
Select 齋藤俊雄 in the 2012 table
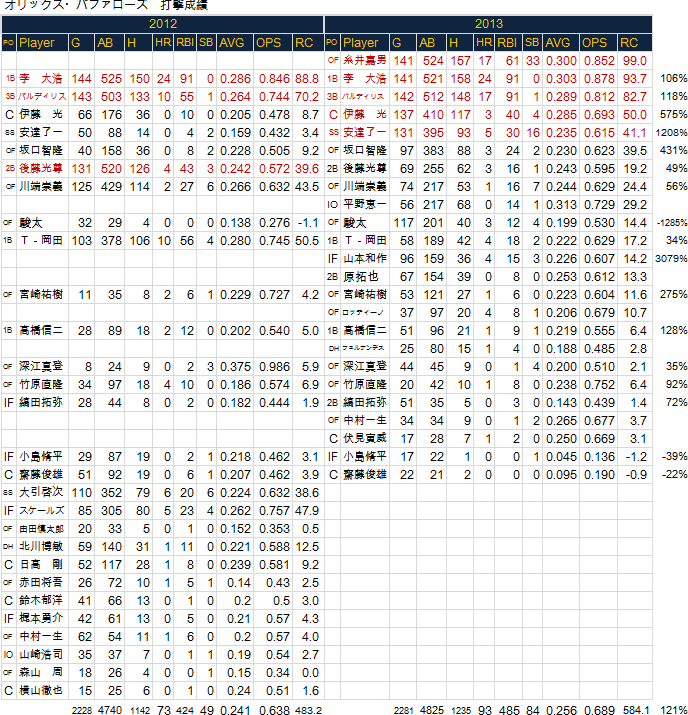click(41, 475)
